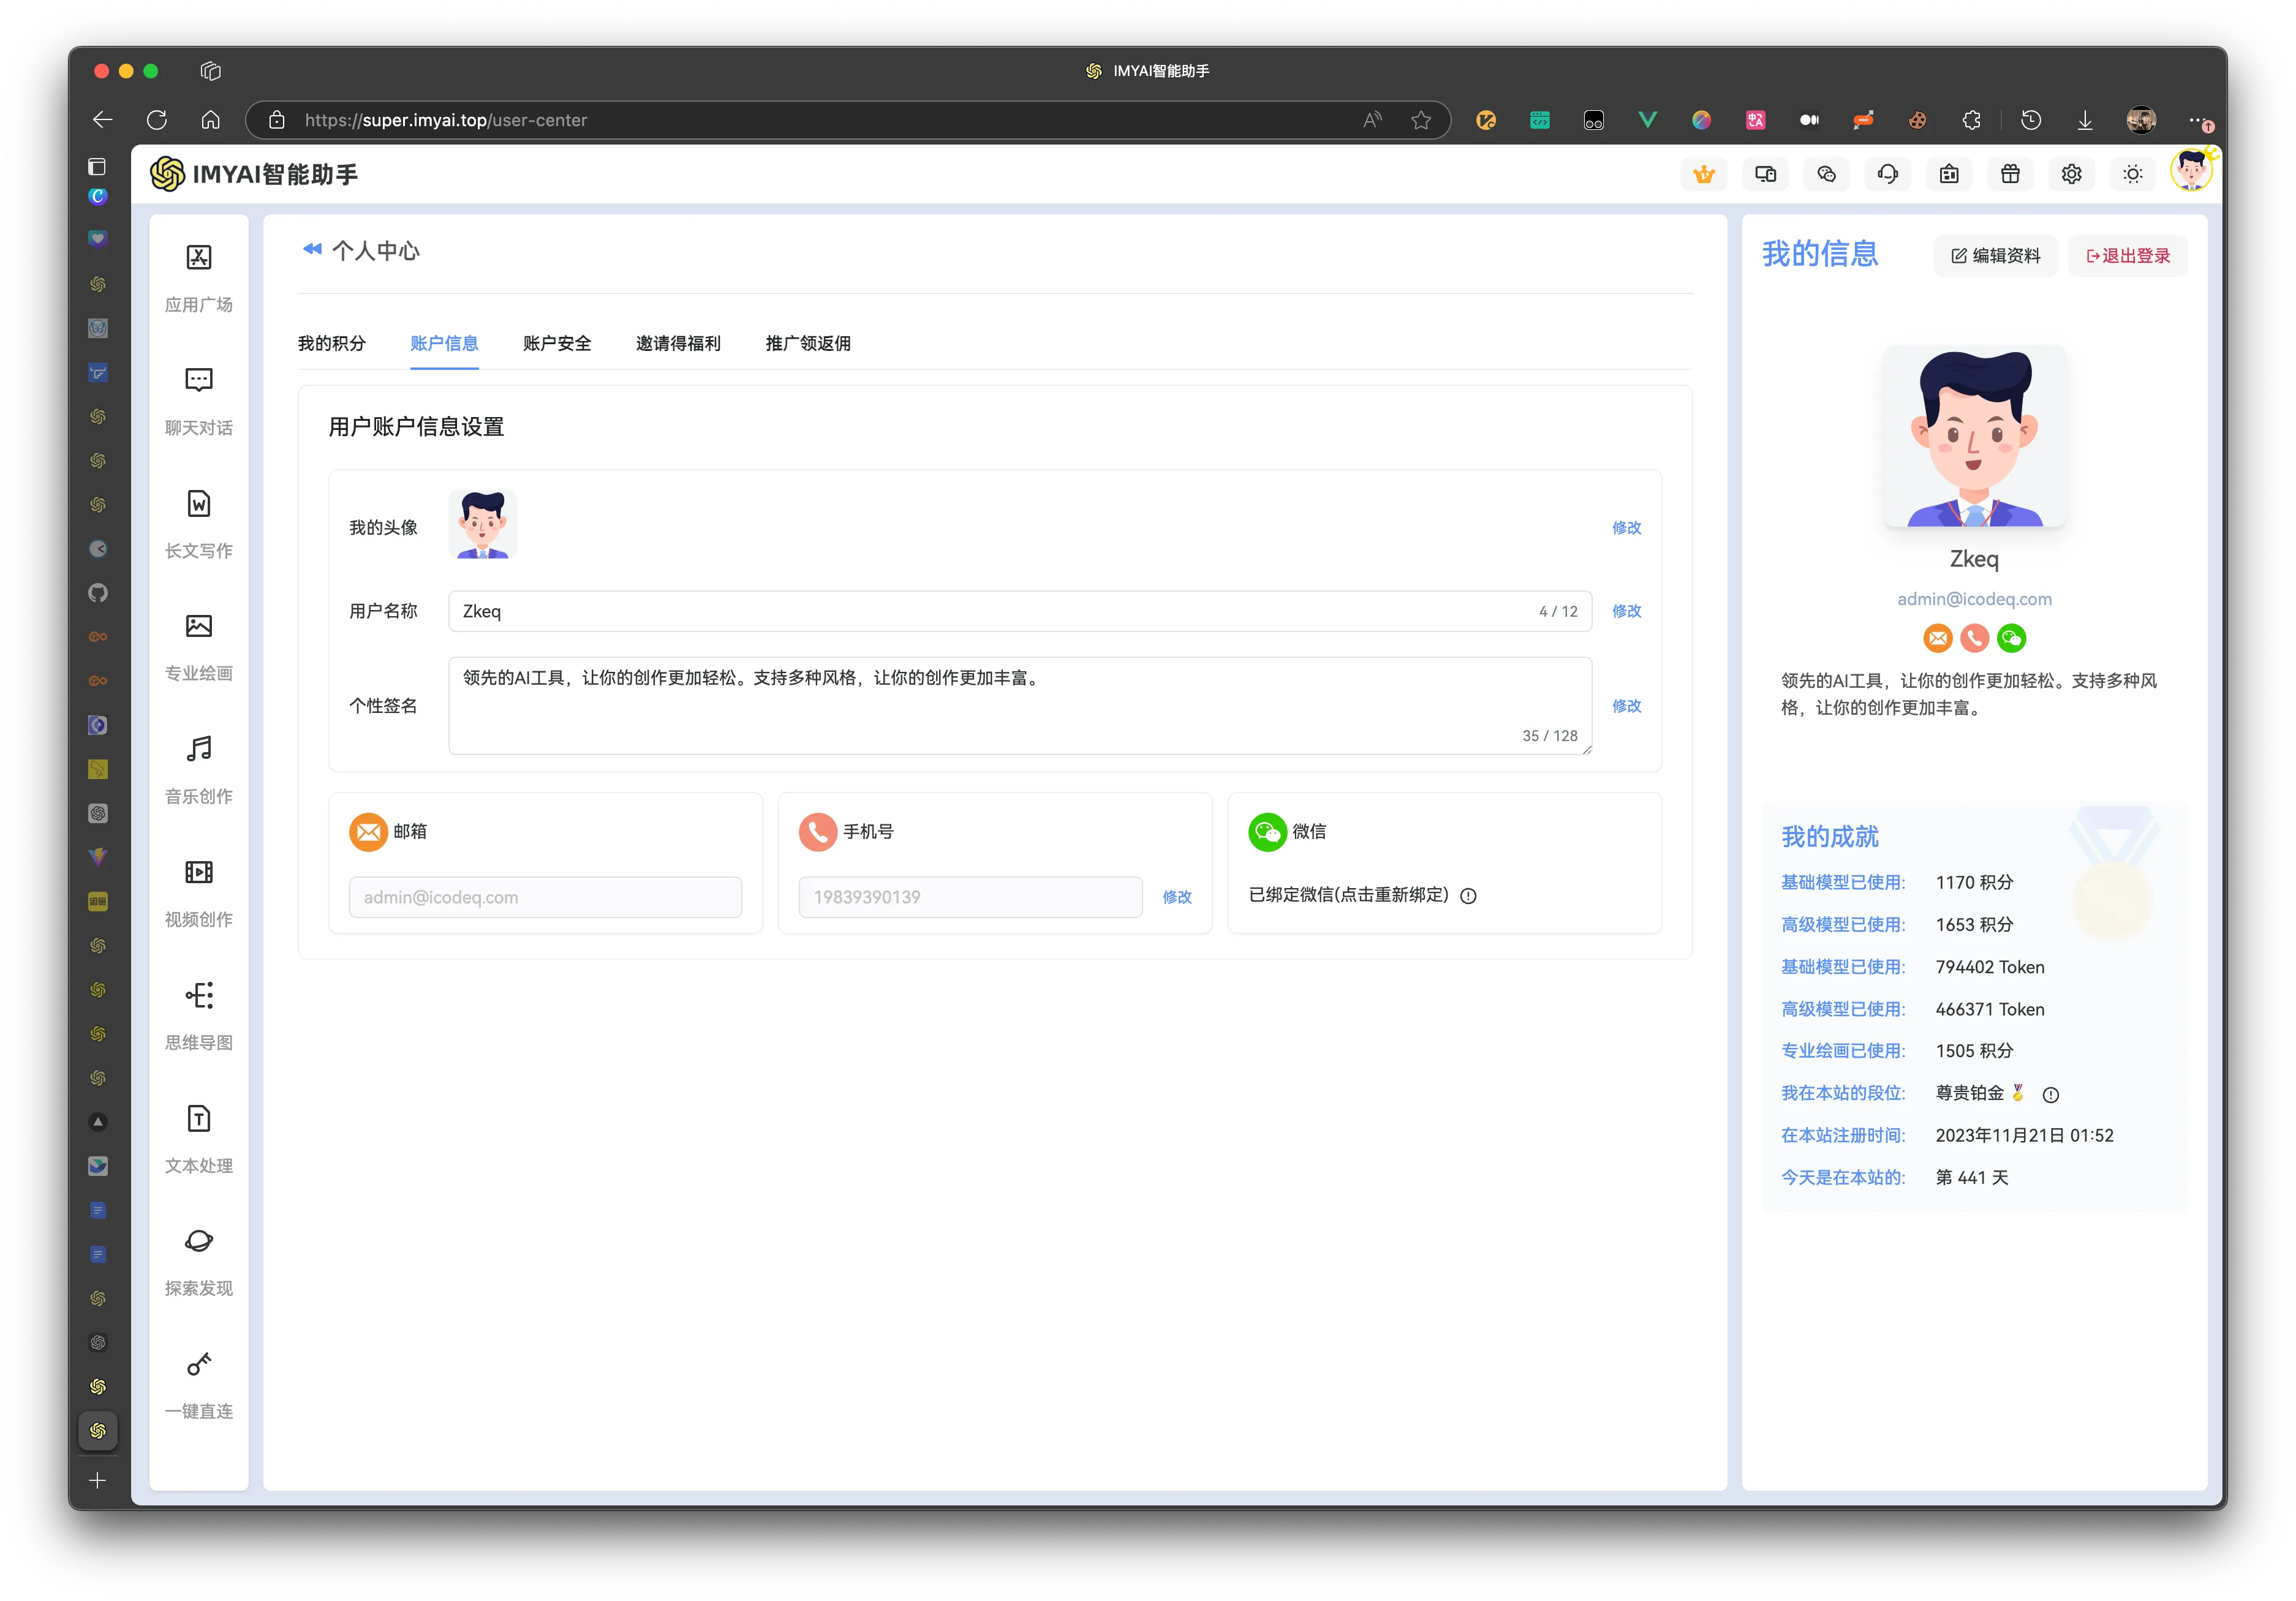
Task: Open 推广领返佣 tab
Action: pyautogui.click(x=808, y=343)
